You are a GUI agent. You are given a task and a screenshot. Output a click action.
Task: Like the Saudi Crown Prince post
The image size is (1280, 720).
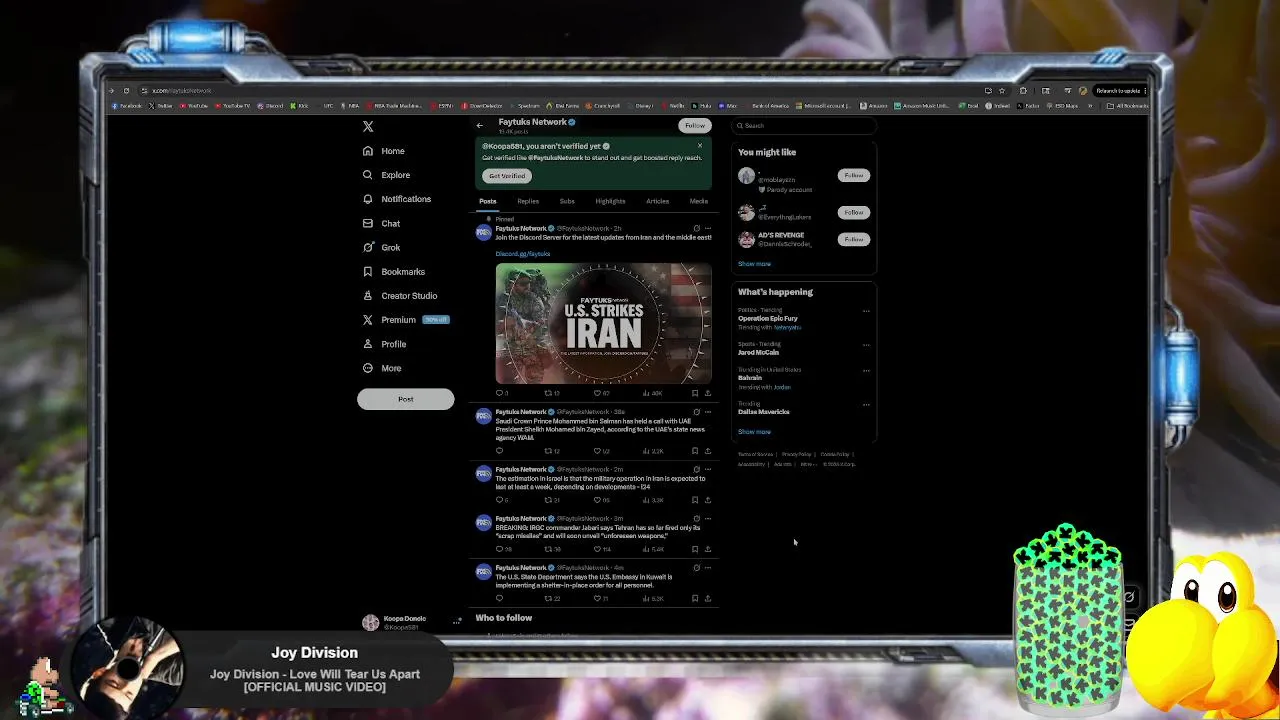point(601,451)
